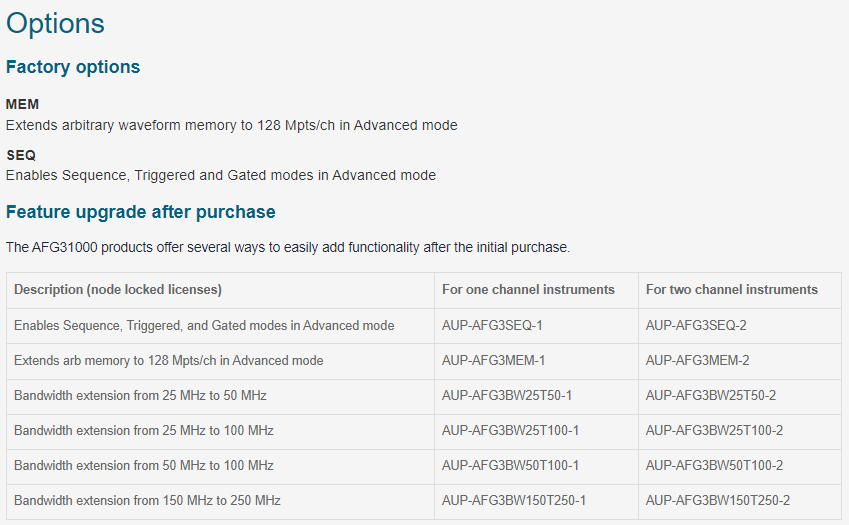
Task: Click the For two channel instruments header
Action: click(x=732, y=290)
